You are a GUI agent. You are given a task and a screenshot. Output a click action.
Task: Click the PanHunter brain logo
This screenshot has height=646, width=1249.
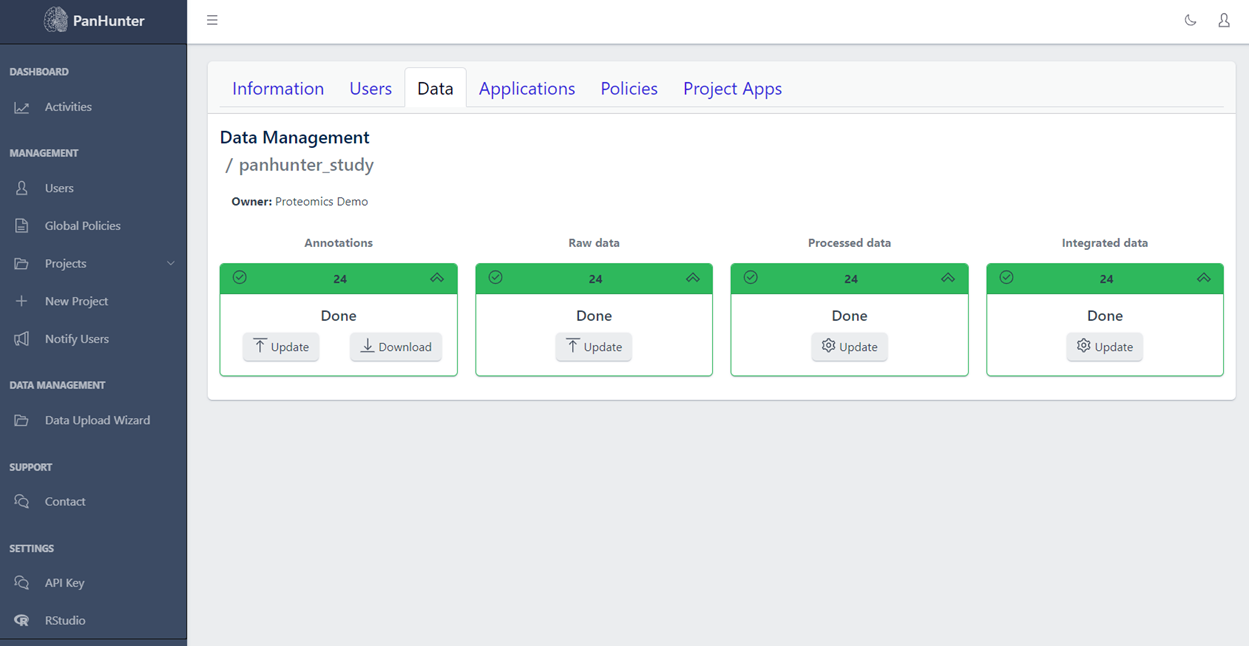tap(57, 19)
